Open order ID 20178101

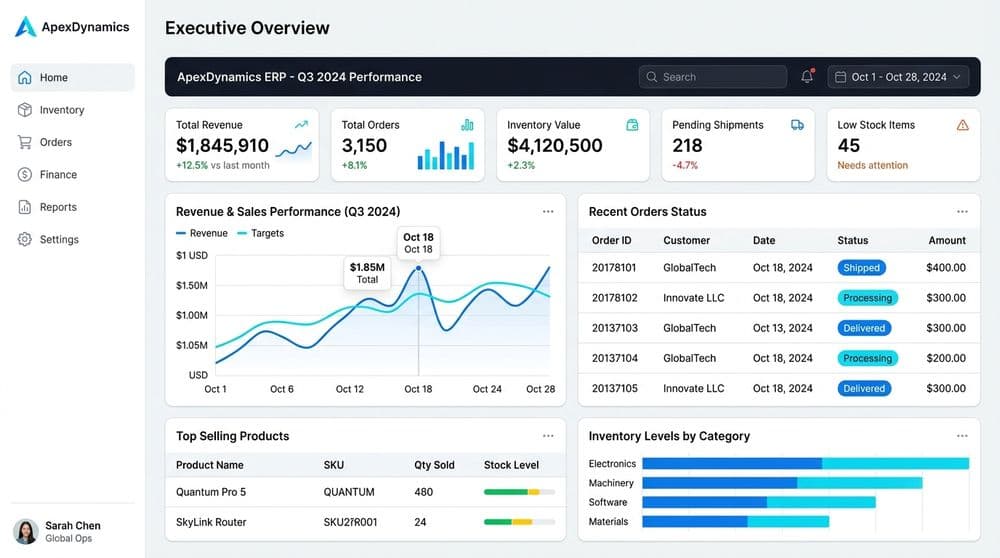click(614, 268)
